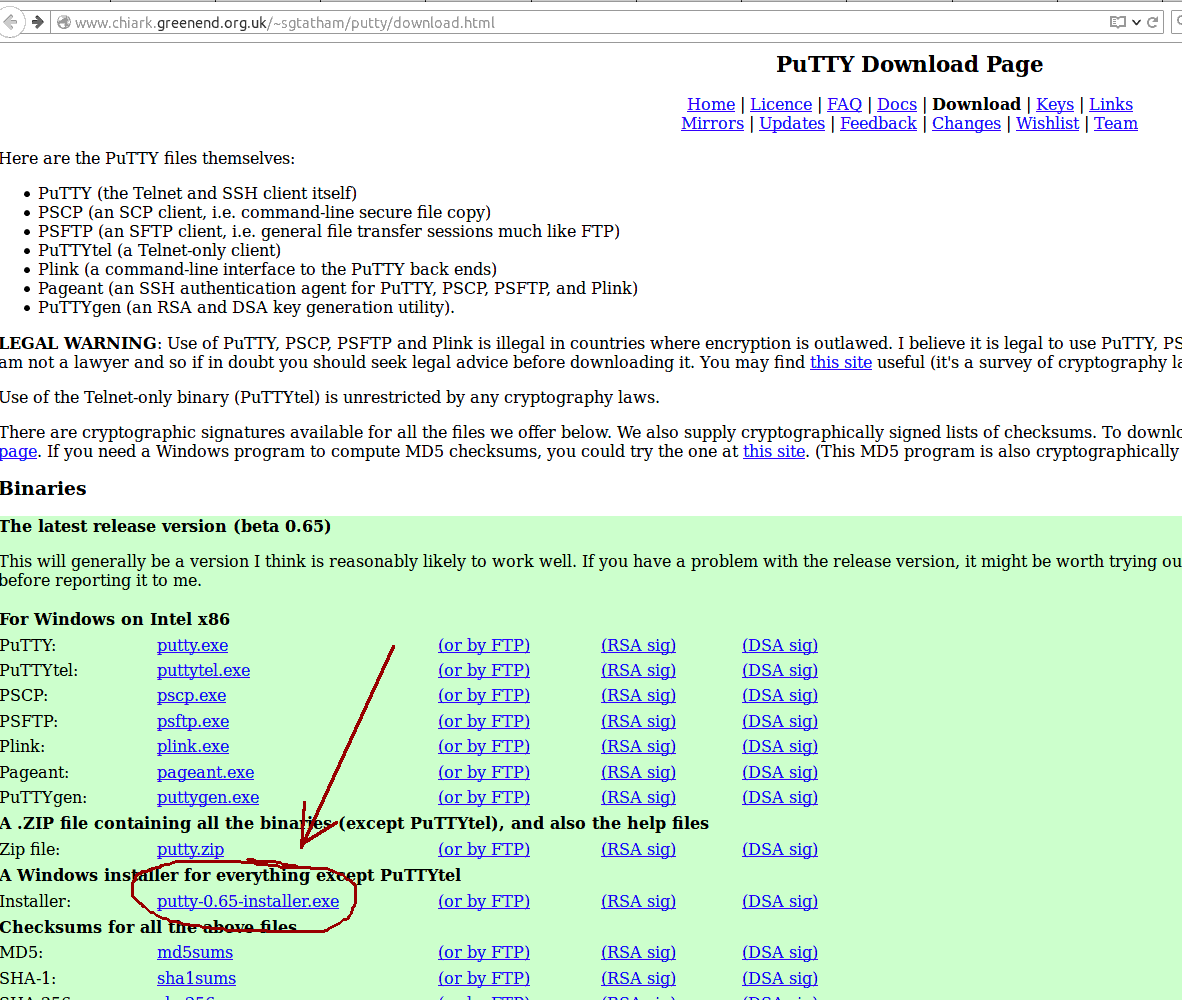Open RSA sig link for pscp.exe
1182x1000 pixels.
638,695
